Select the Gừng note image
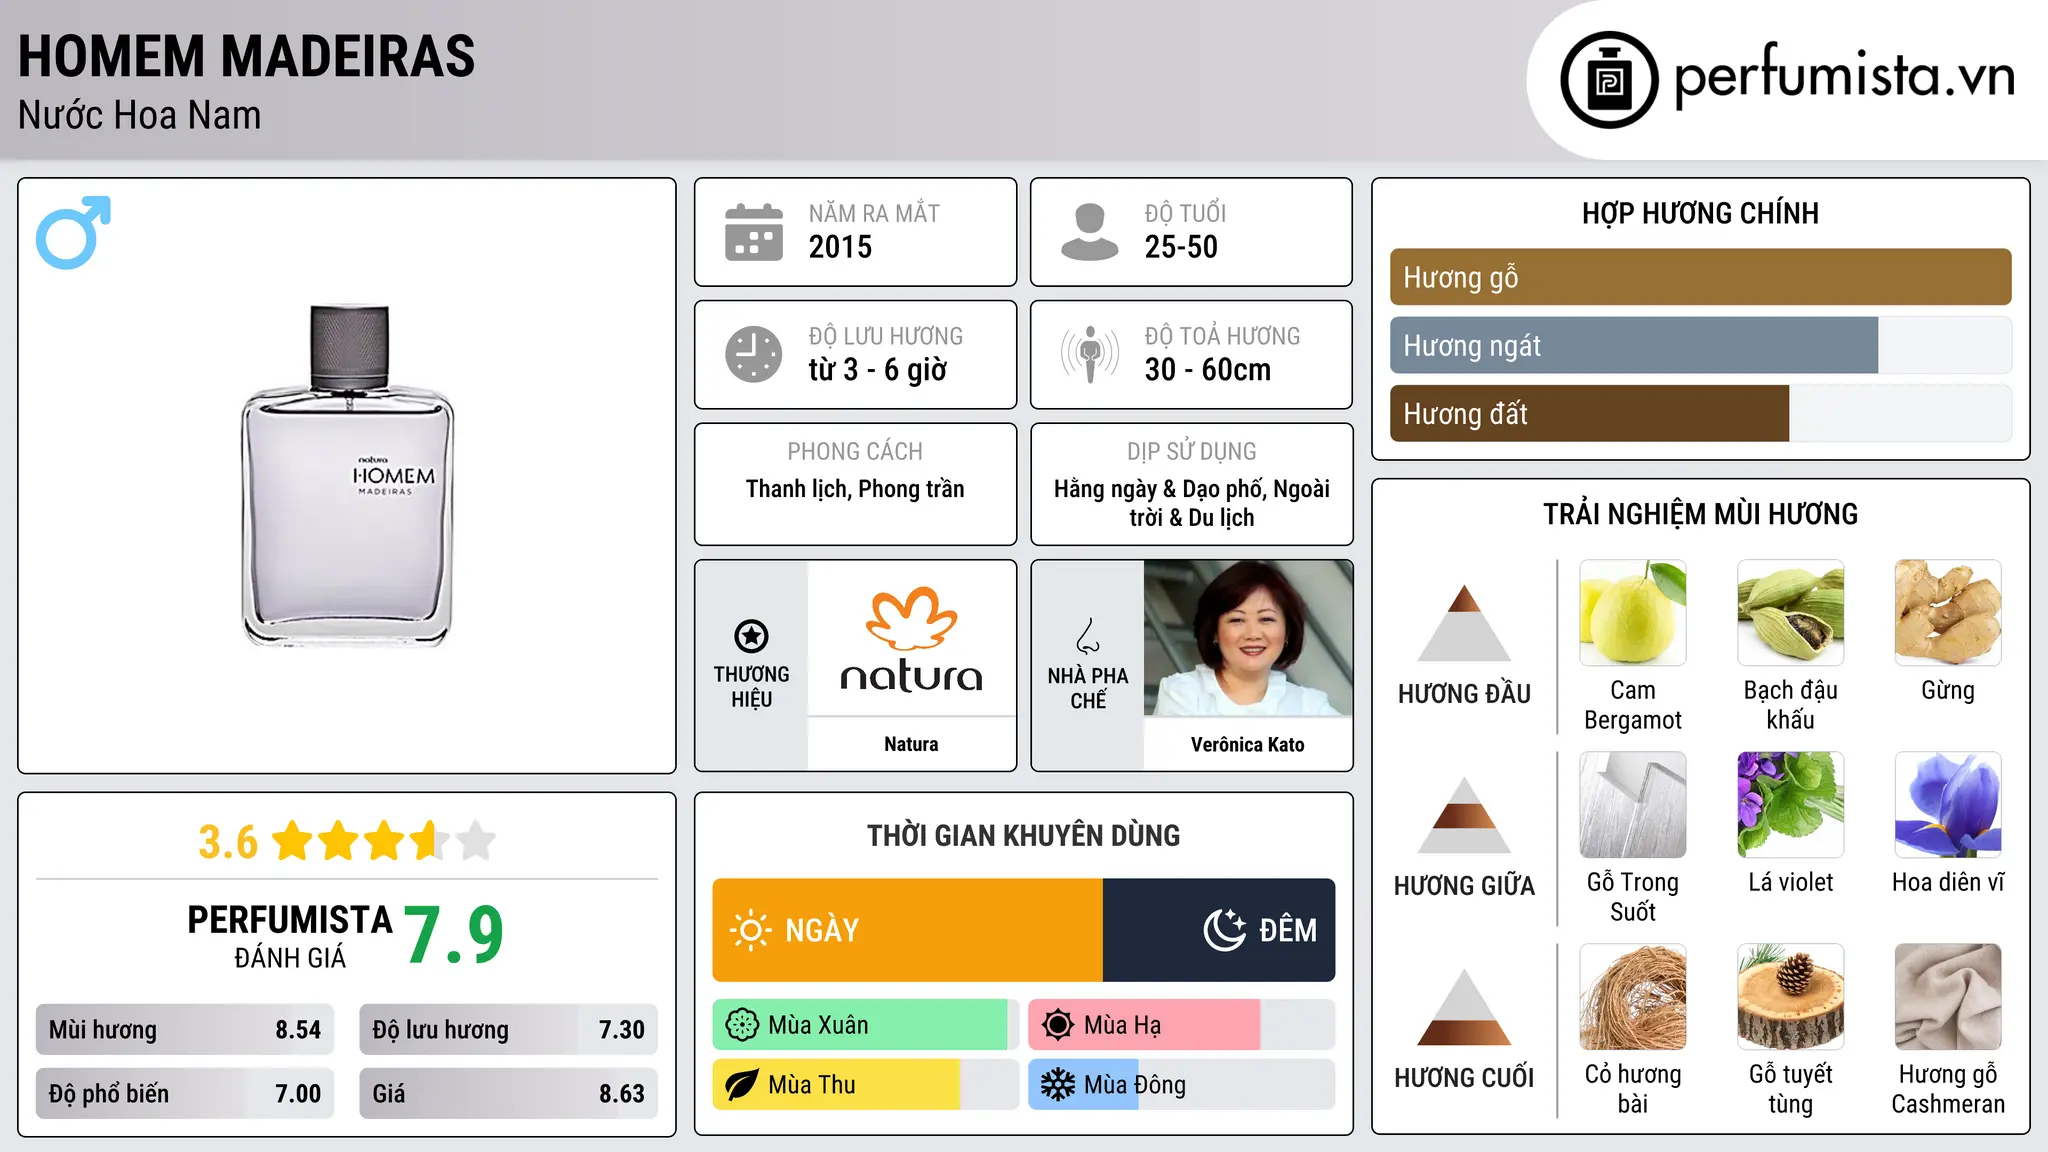Image resolution: width=2048 pixels, height=1152 pixels. pyautogui.click(x=1948, y=613)
